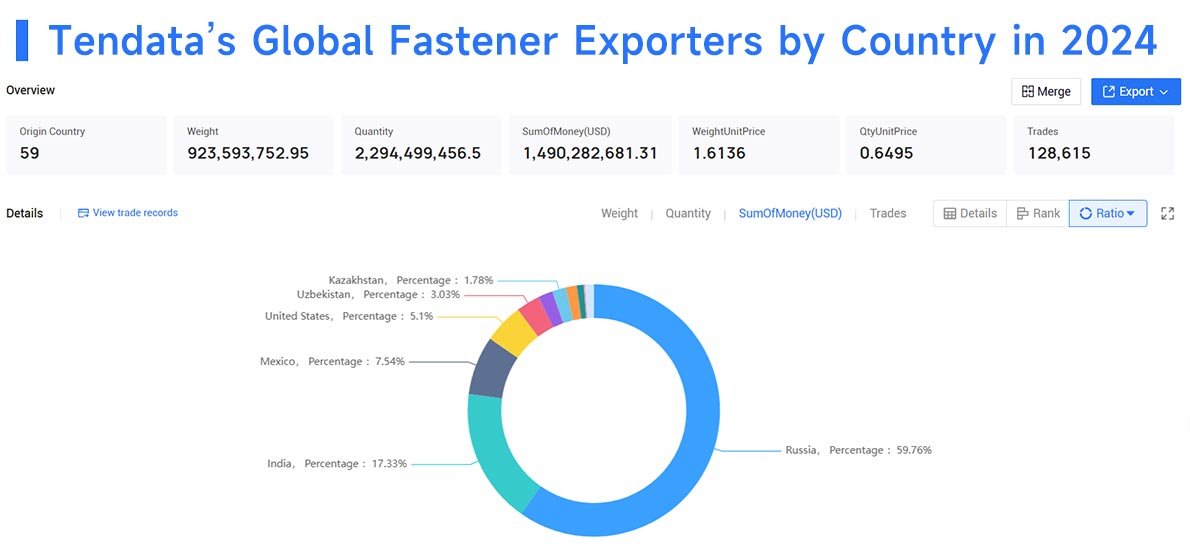The image size is (1190, 547).
Task: Click the Trades 128,615 card
Action: click(1094, 145)
